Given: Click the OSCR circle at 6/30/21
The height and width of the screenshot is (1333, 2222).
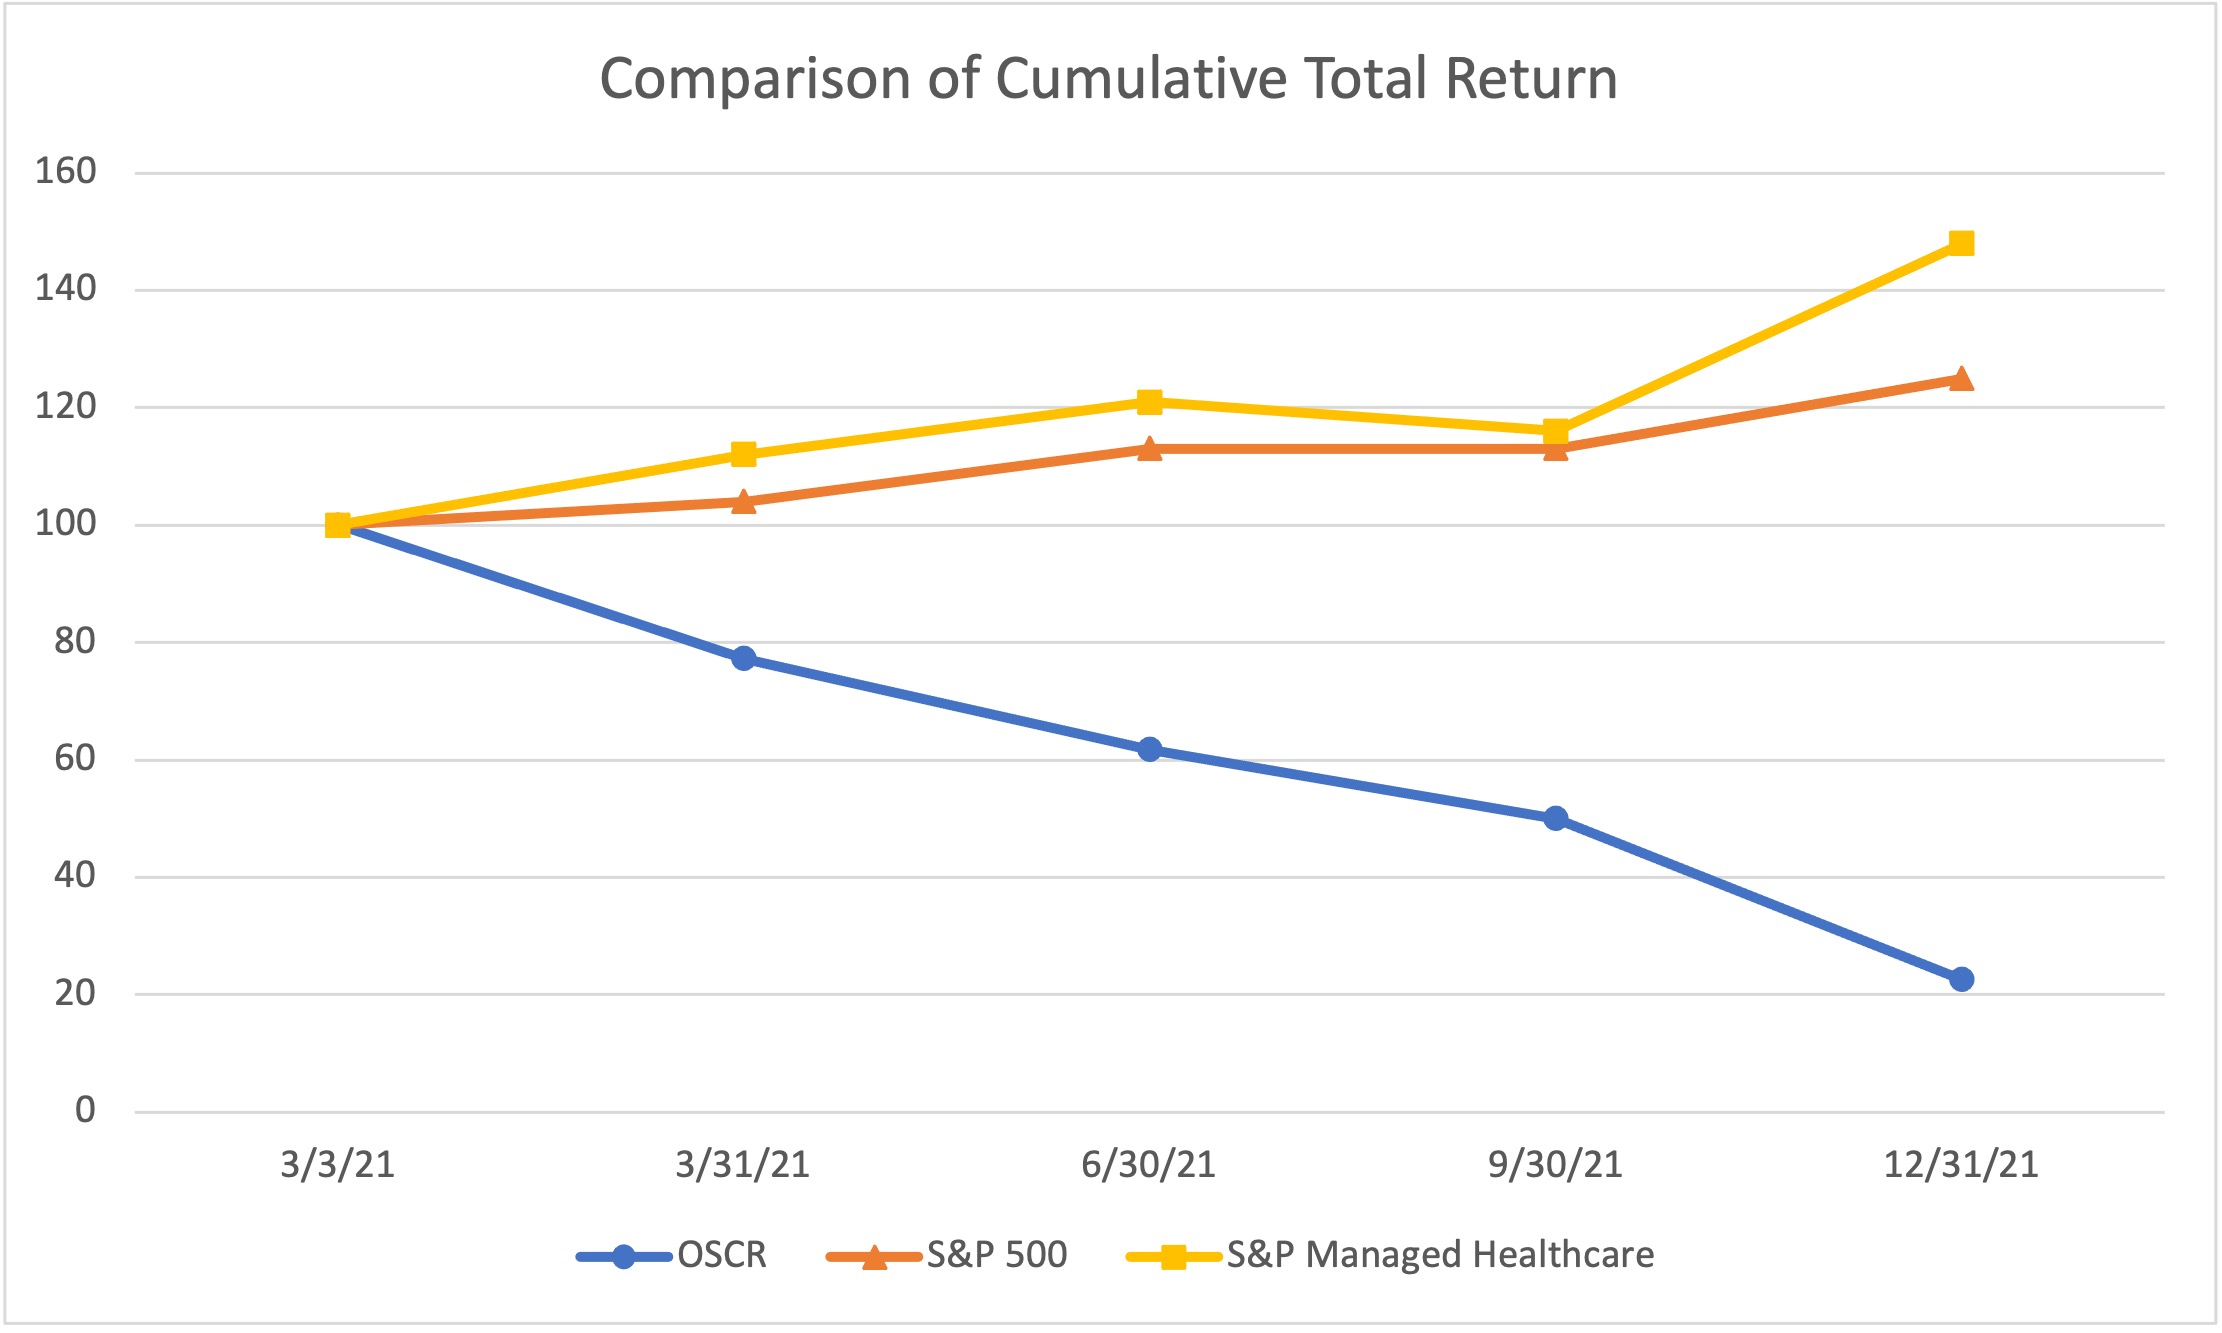Looking at the screenshot, I should (x=1149, y=749).
